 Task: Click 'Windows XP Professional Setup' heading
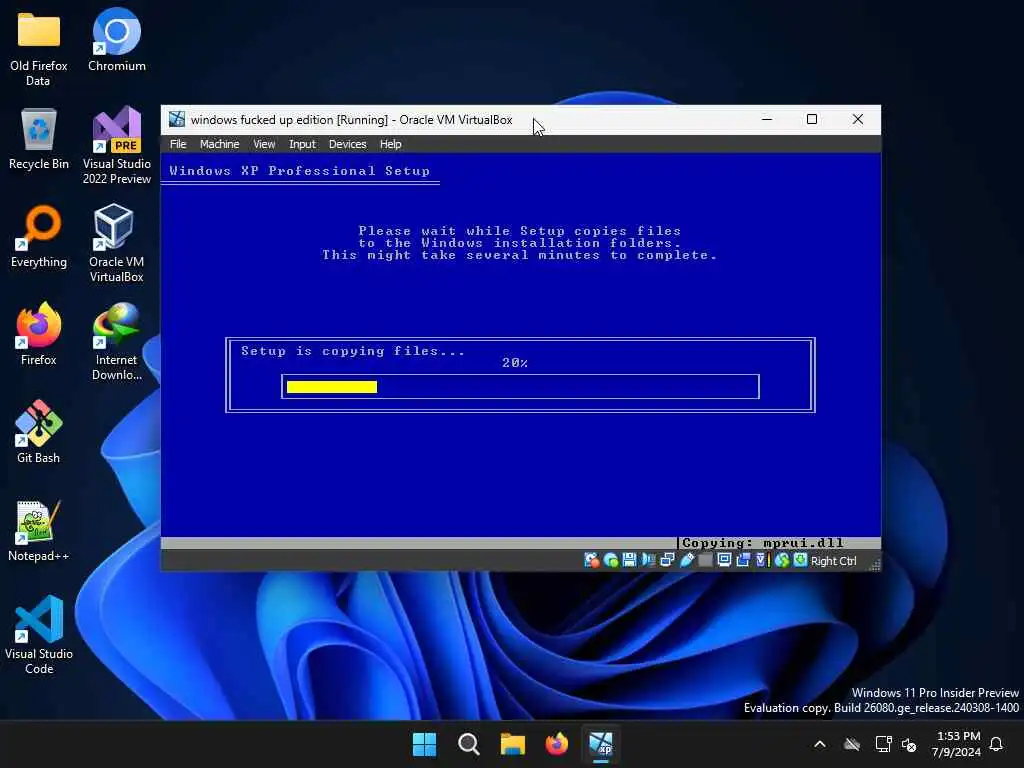299,171
